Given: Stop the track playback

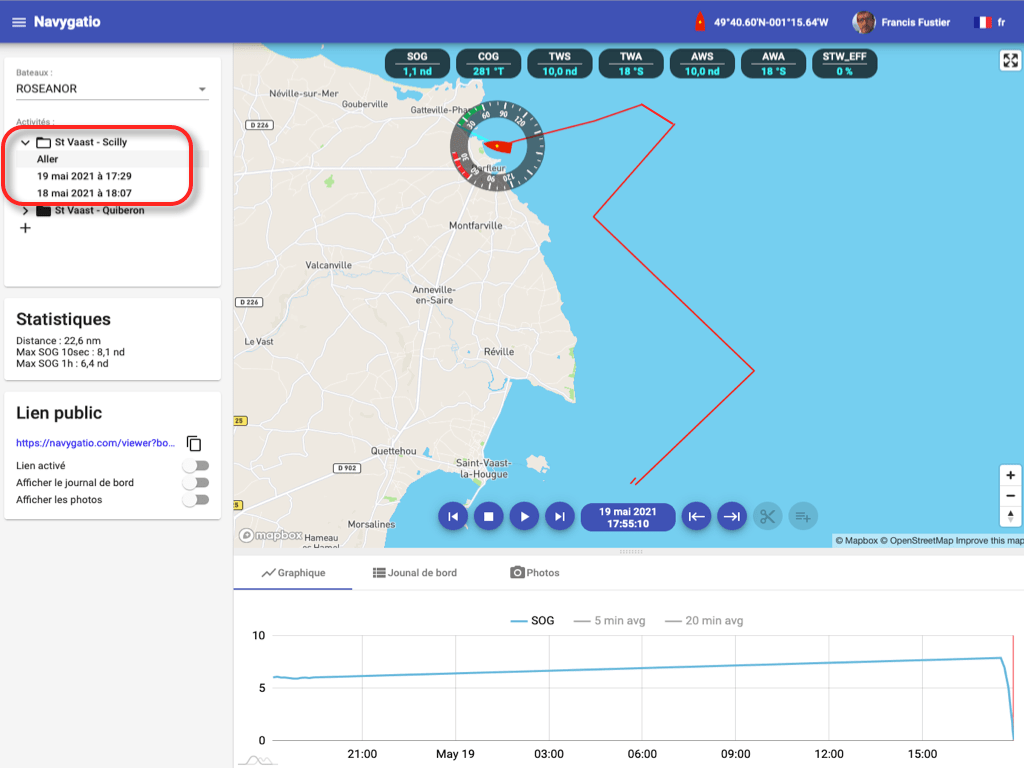Looking at the screenshot, I should [x=488, y=516].
